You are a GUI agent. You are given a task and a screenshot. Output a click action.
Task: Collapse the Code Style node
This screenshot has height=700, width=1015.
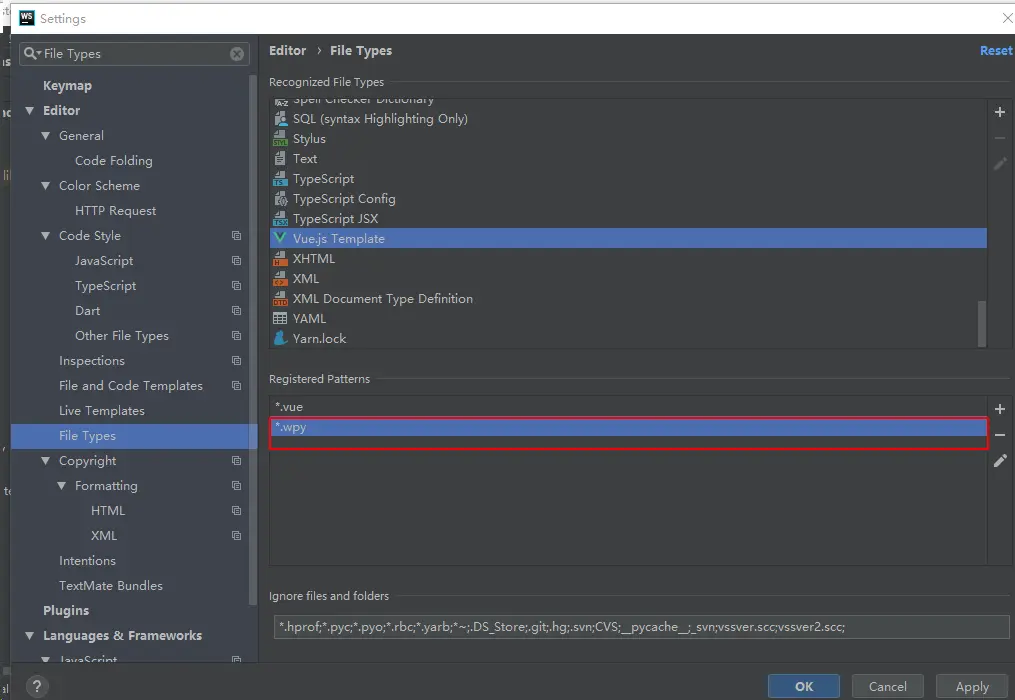(45, 236)
